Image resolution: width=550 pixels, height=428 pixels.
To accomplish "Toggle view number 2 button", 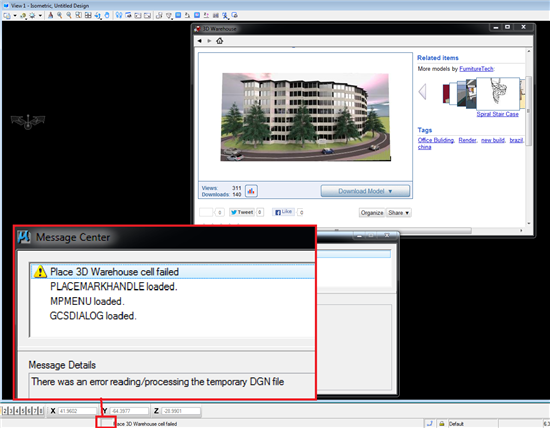I will point(5,411).
